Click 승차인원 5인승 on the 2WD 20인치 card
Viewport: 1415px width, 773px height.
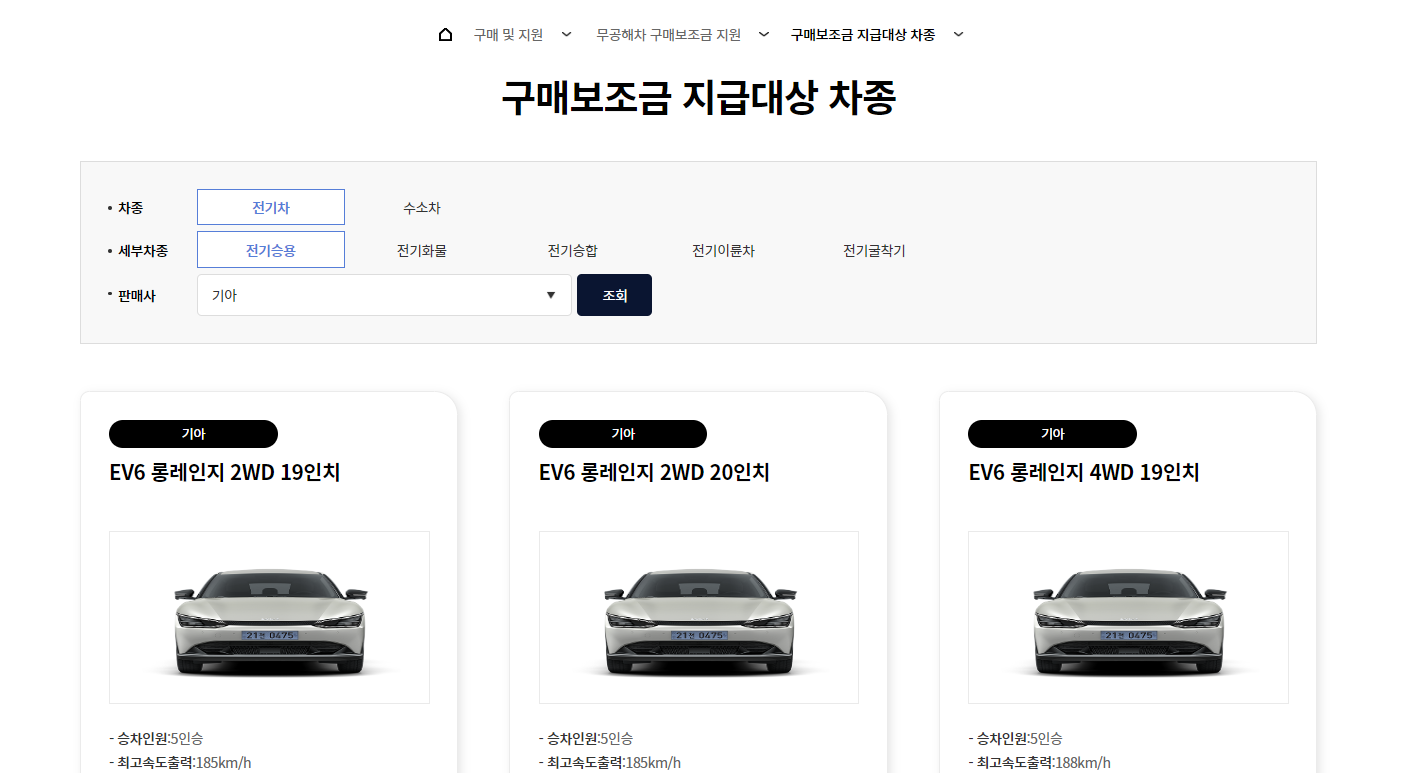[586, 739]
